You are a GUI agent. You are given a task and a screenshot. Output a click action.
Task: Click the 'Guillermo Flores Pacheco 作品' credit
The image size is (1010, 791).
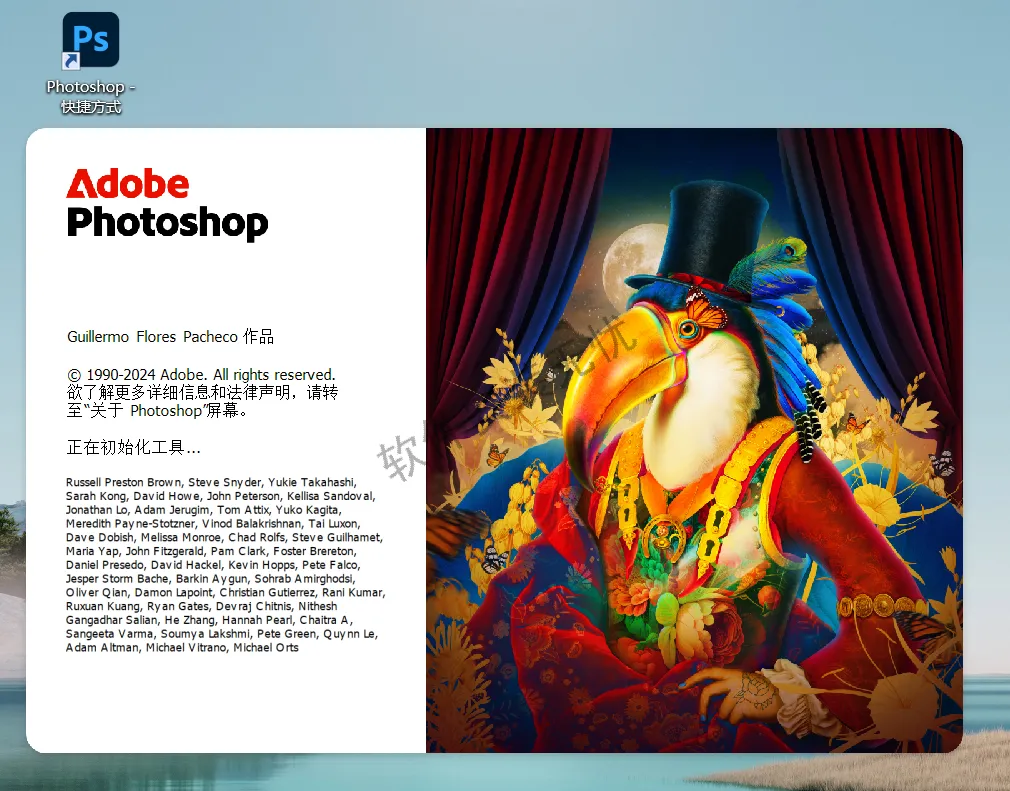171,336
